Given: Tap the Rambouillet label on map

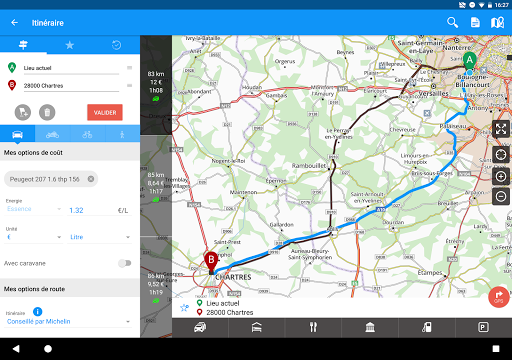Looking at the screenshot, I should pos(309,166).
